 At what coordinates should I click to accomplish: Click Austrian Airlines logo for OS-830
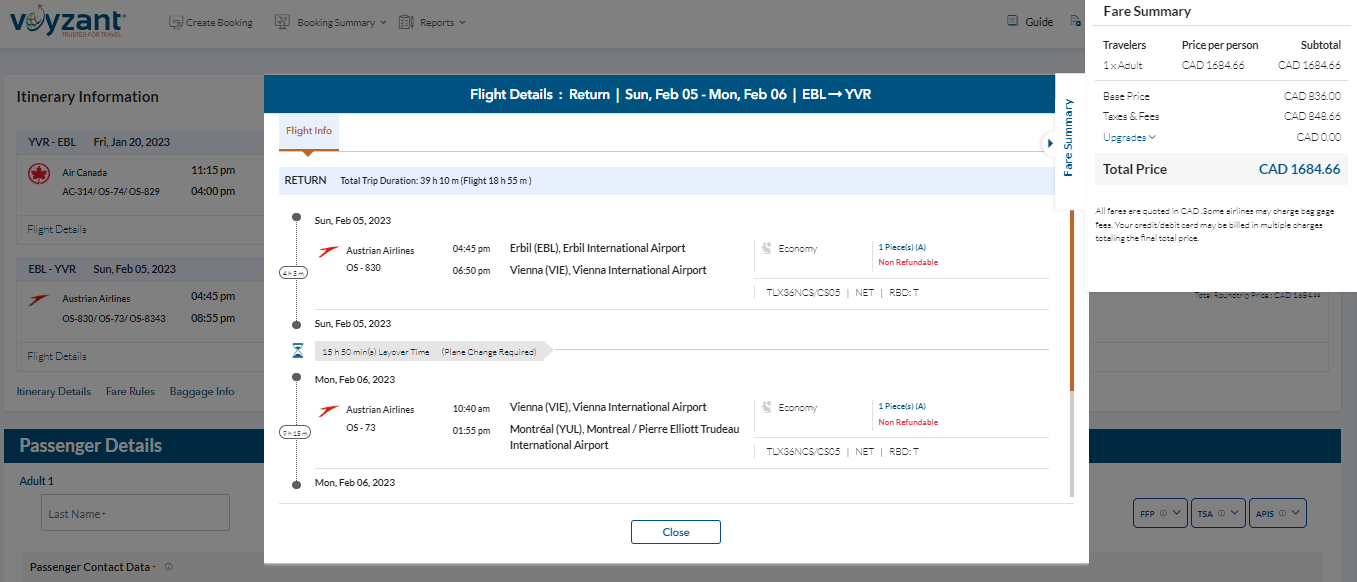click(328, 251)
